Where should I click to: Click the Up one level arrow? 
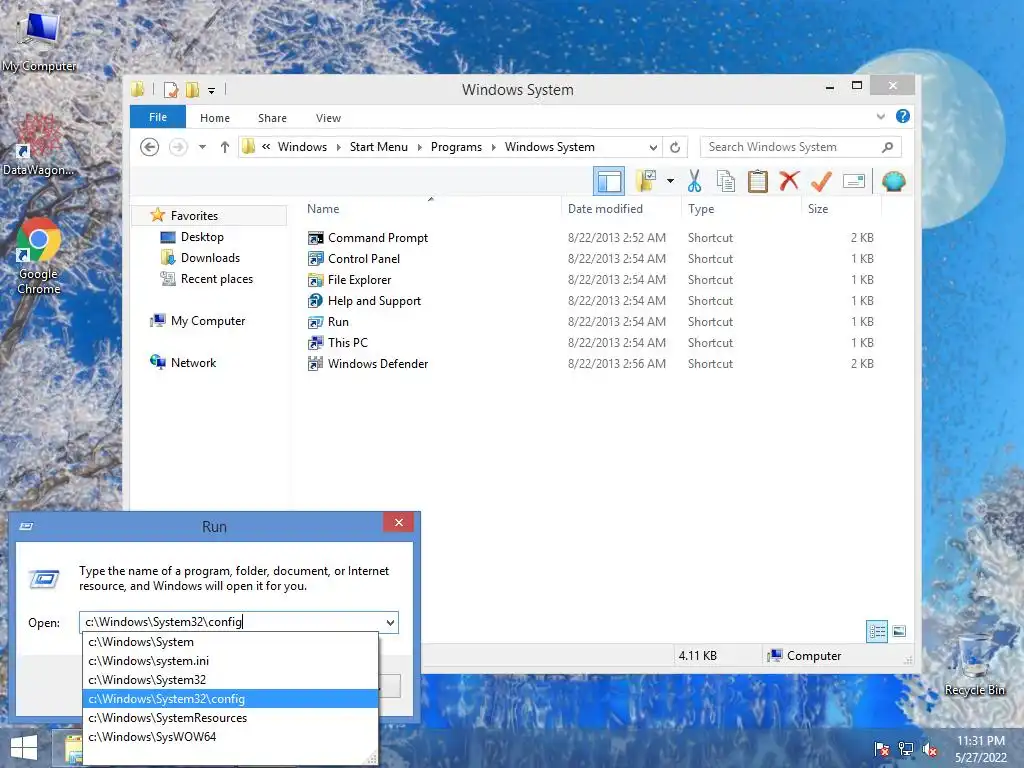click(225, 147)
